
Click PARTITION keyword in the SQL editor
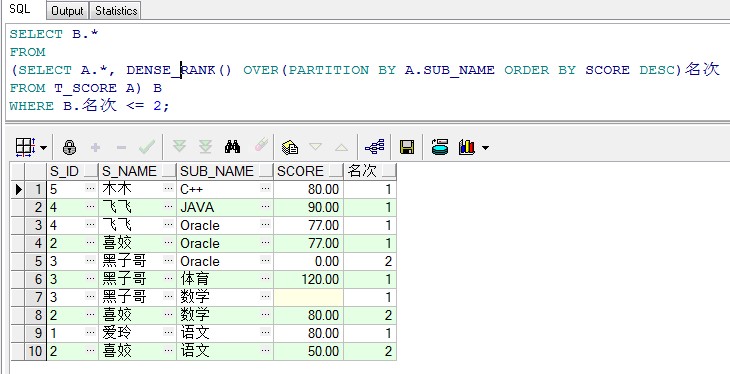coord(328,70)
